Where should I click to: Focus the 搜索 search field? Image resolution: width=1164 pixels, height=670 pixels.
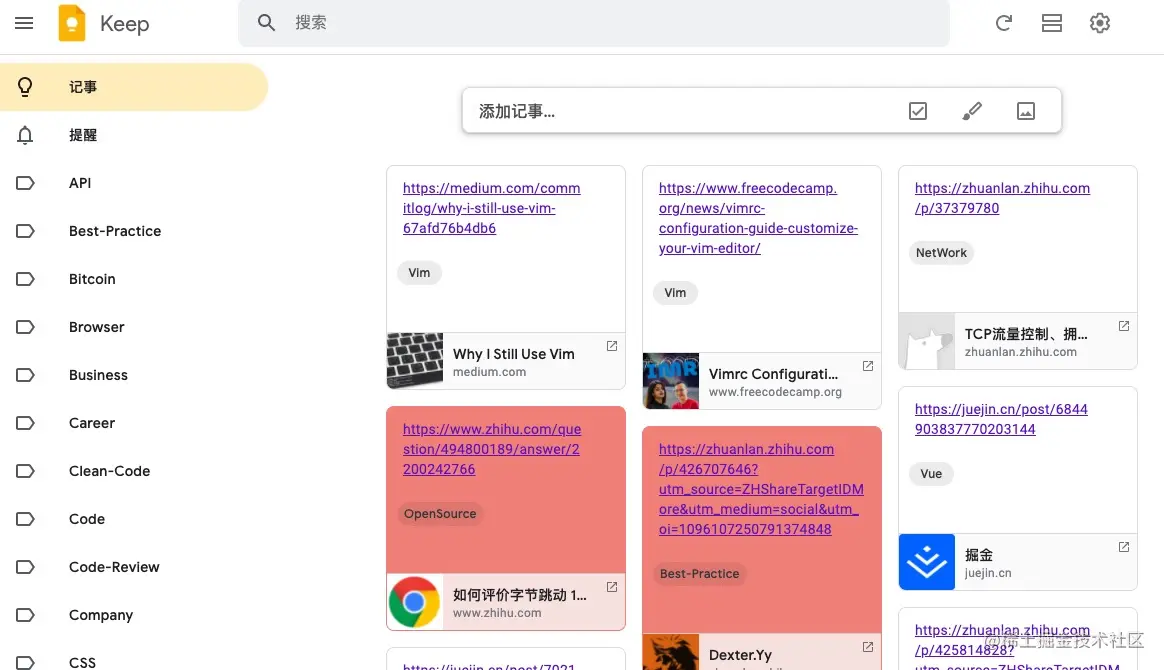594,23
